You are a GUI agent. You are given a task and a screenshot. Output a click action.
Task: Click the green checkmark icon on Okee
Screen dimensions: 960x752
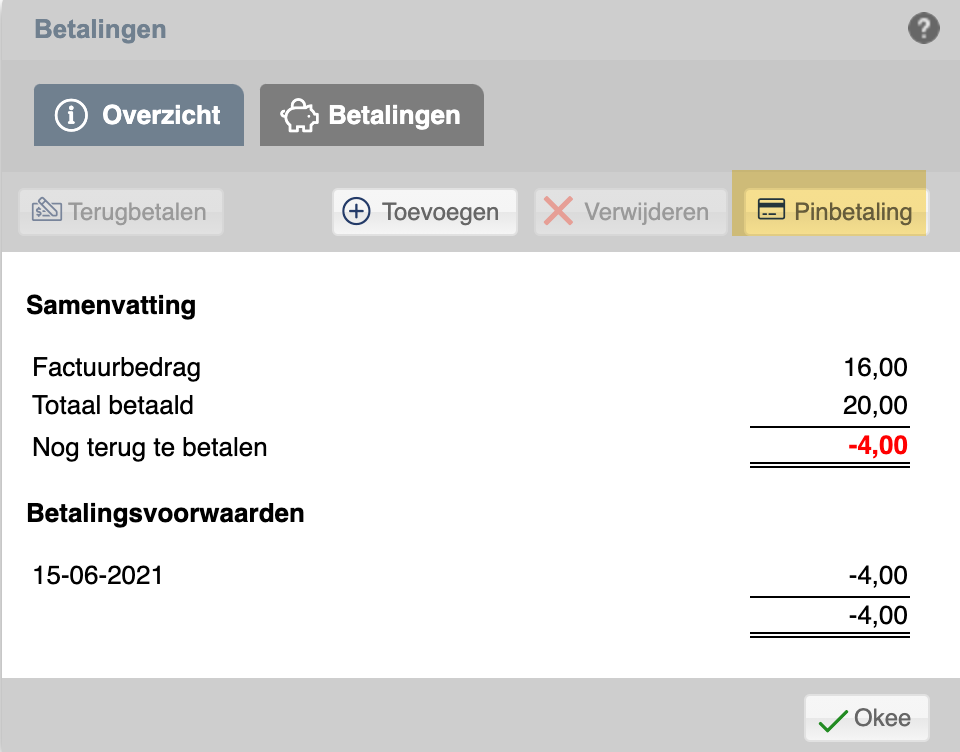point(833,721)
